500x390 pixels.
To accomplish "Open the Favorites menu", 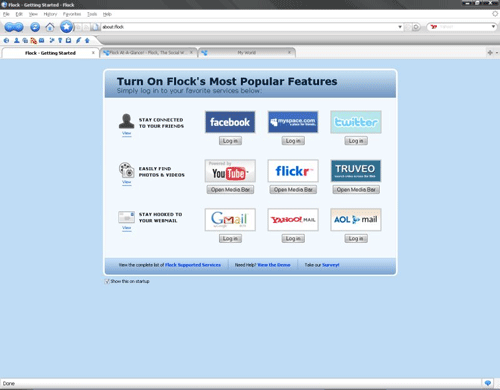I will point(72,14).
